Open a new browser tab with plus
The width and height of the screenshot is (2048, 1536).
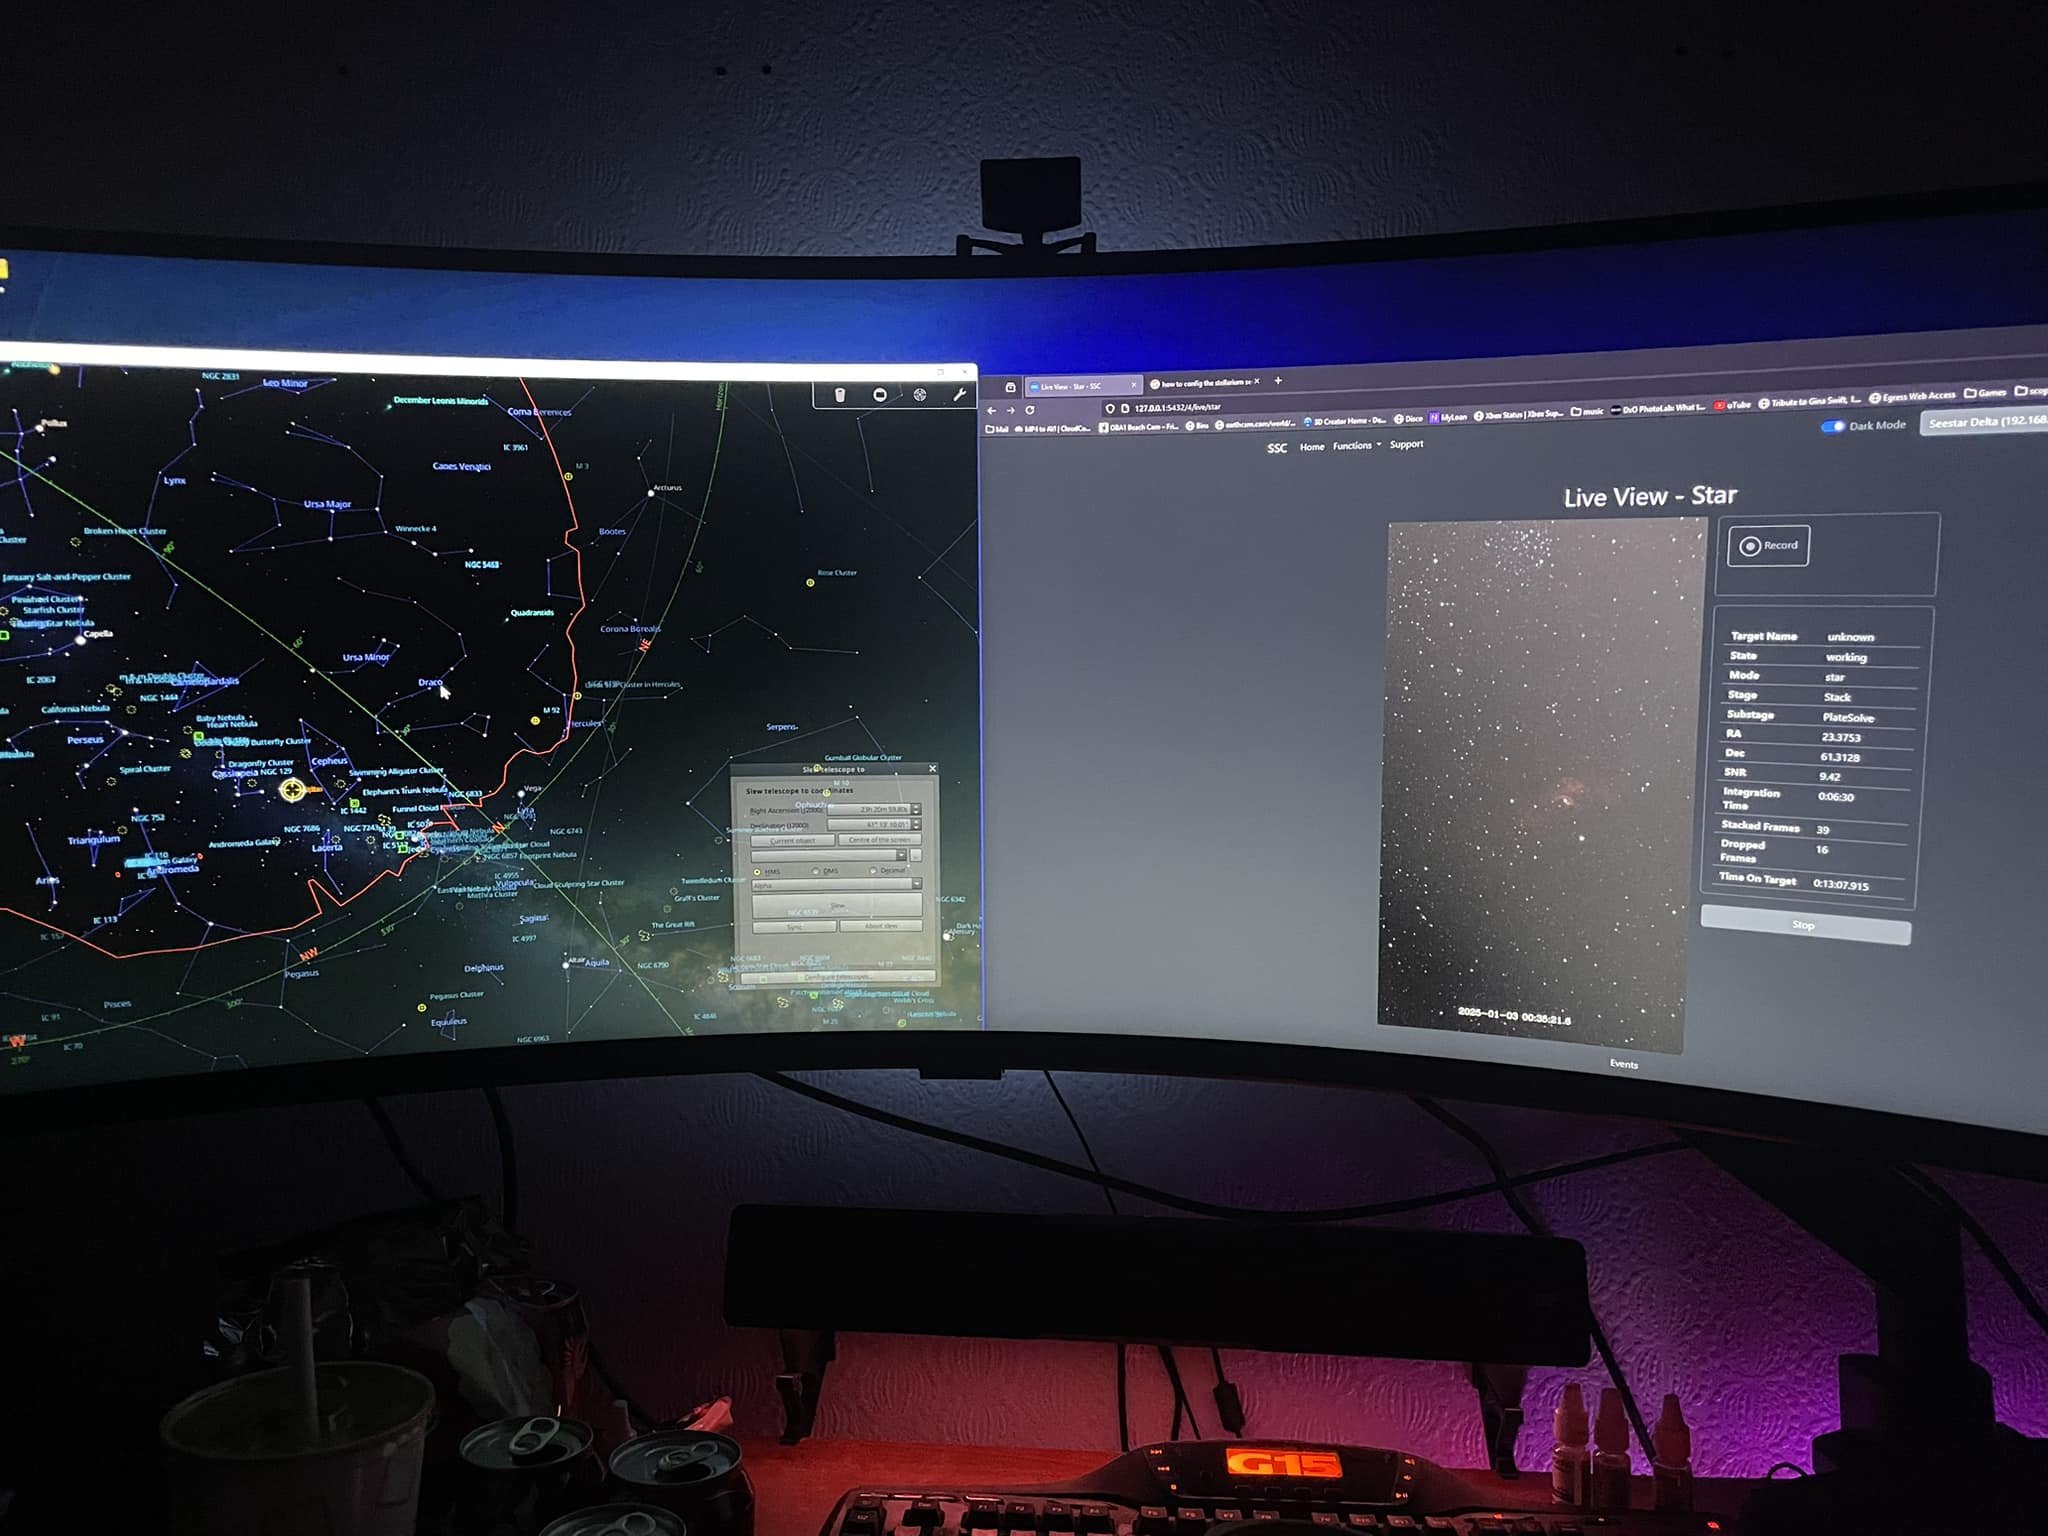1278,380
